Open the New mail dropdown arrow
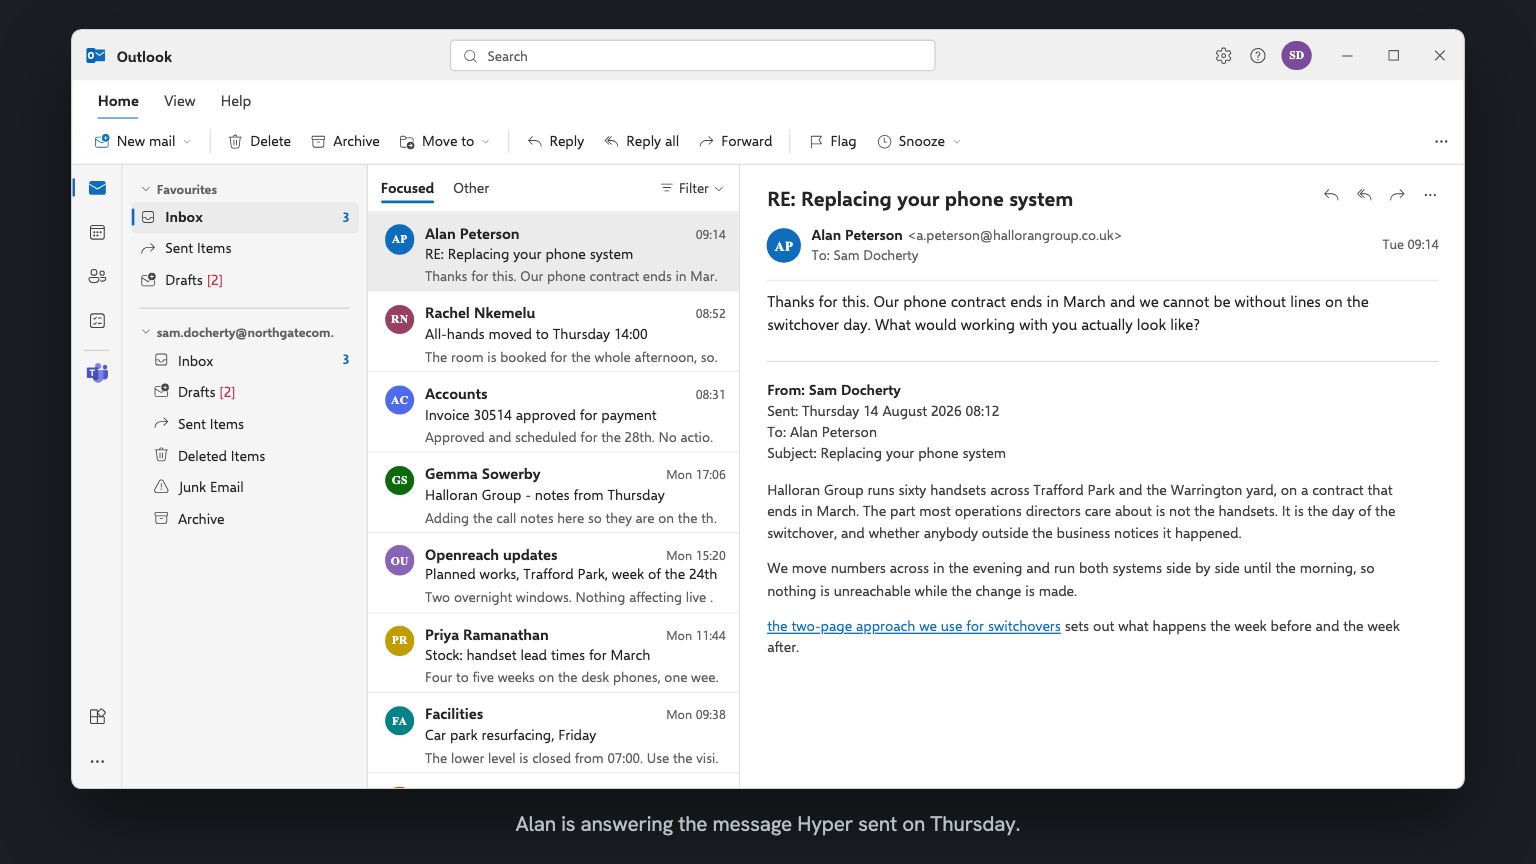Screen dimensions: 1536x864 187,142
